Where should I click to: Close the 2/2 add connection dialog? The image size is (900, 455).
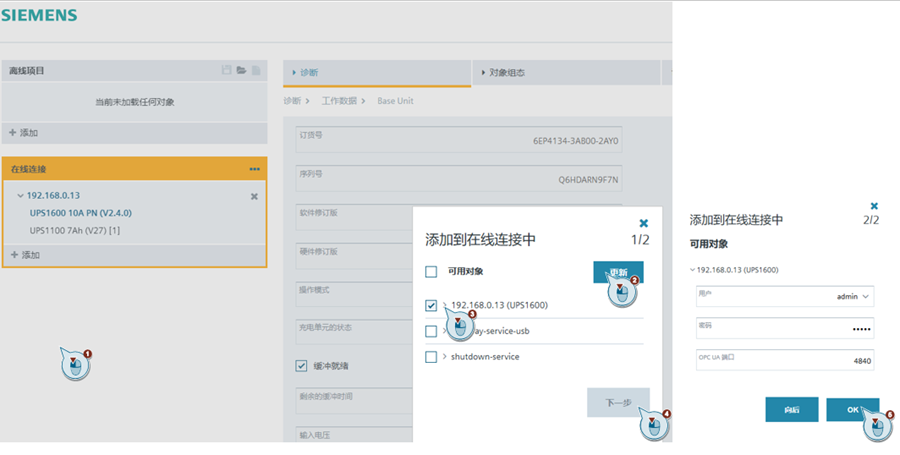pyautogui.click(x=874, y=204)
